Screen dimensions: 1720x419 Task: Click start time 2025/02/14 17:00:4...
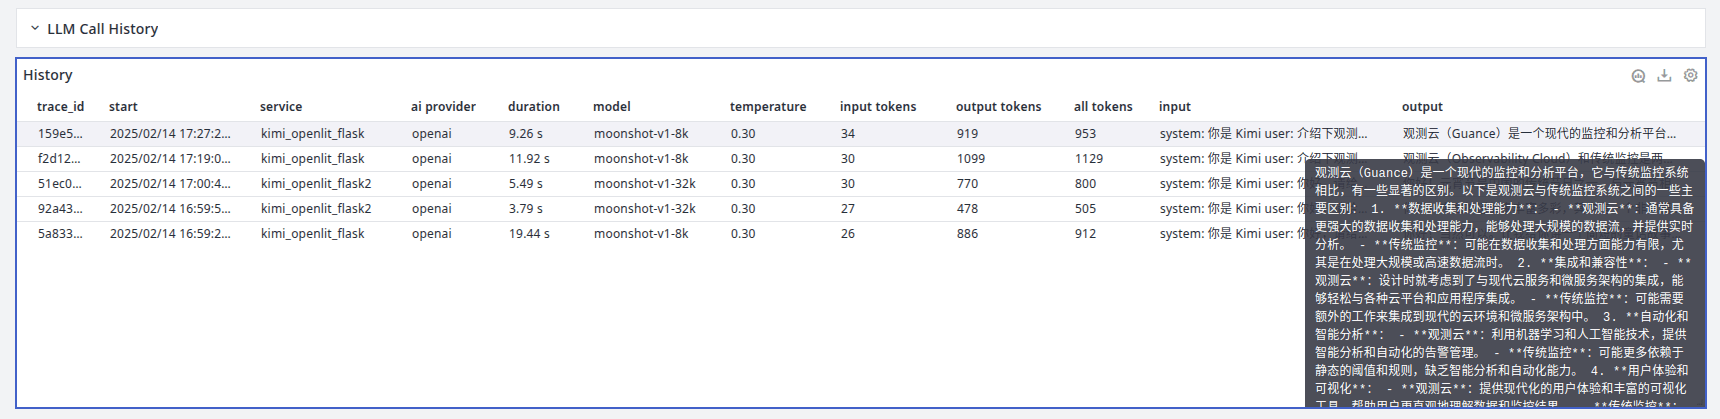(170, 184)
